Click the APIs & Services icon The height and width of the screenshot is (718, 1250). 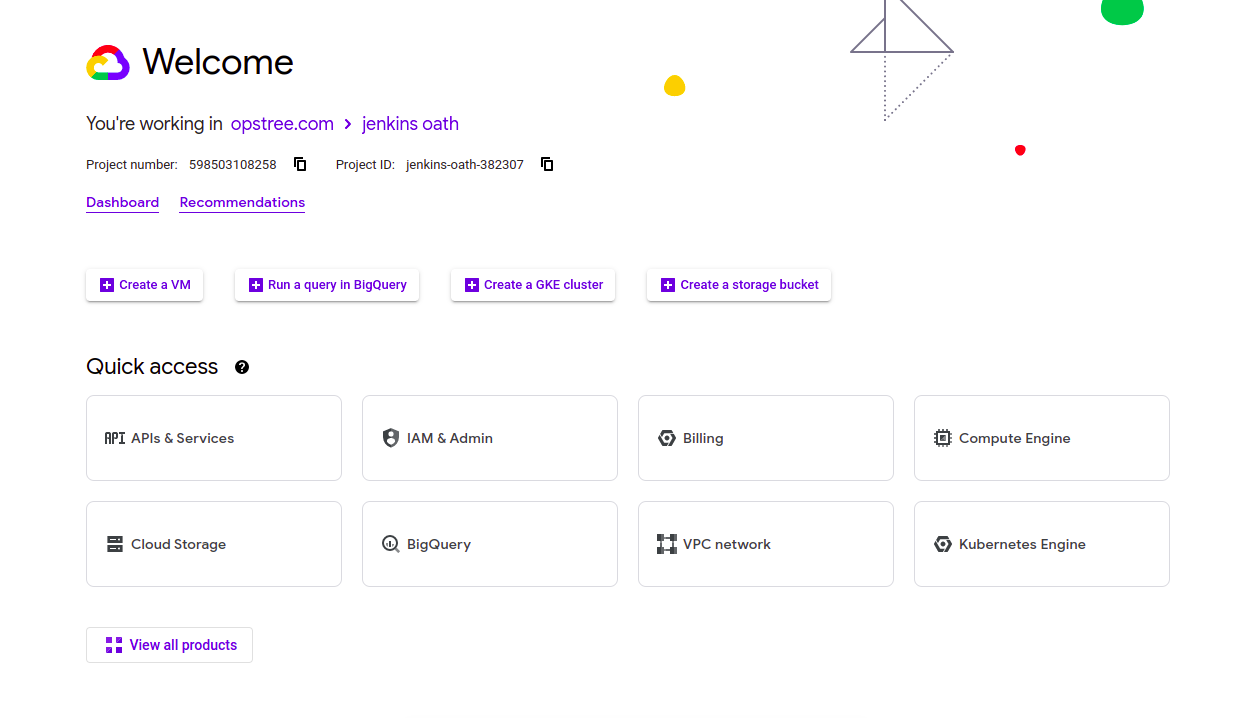(x=115, y=438)
